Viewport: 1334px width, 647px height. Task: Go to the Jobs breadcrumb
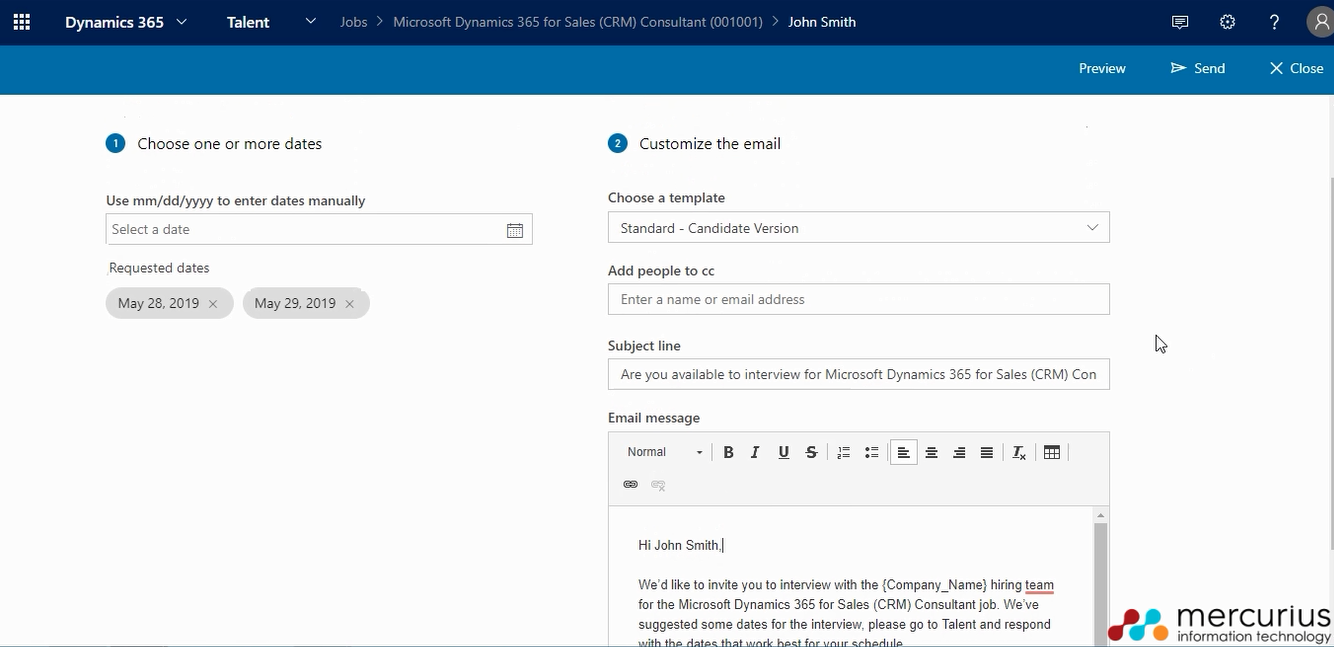click(x=353, y=22)
